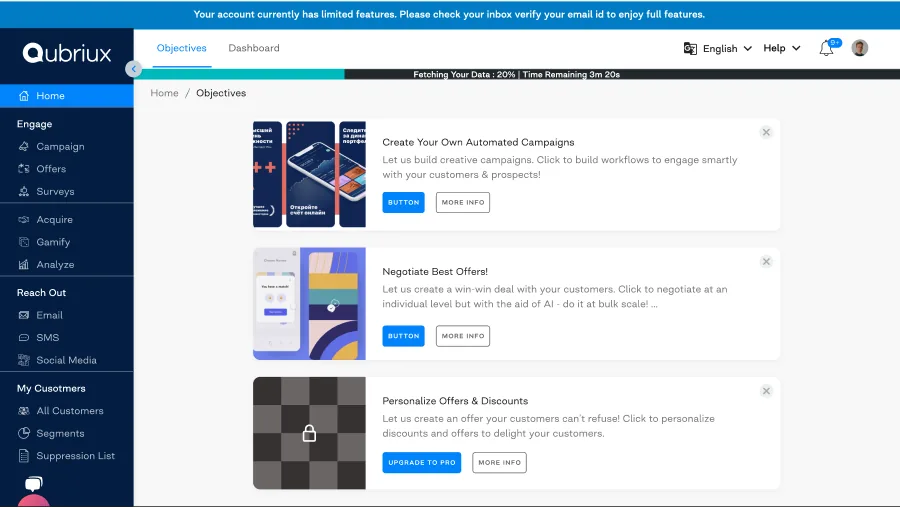Click the Negotiate Best Offers! title
900x507 pixels.
[x=435, y=272]
